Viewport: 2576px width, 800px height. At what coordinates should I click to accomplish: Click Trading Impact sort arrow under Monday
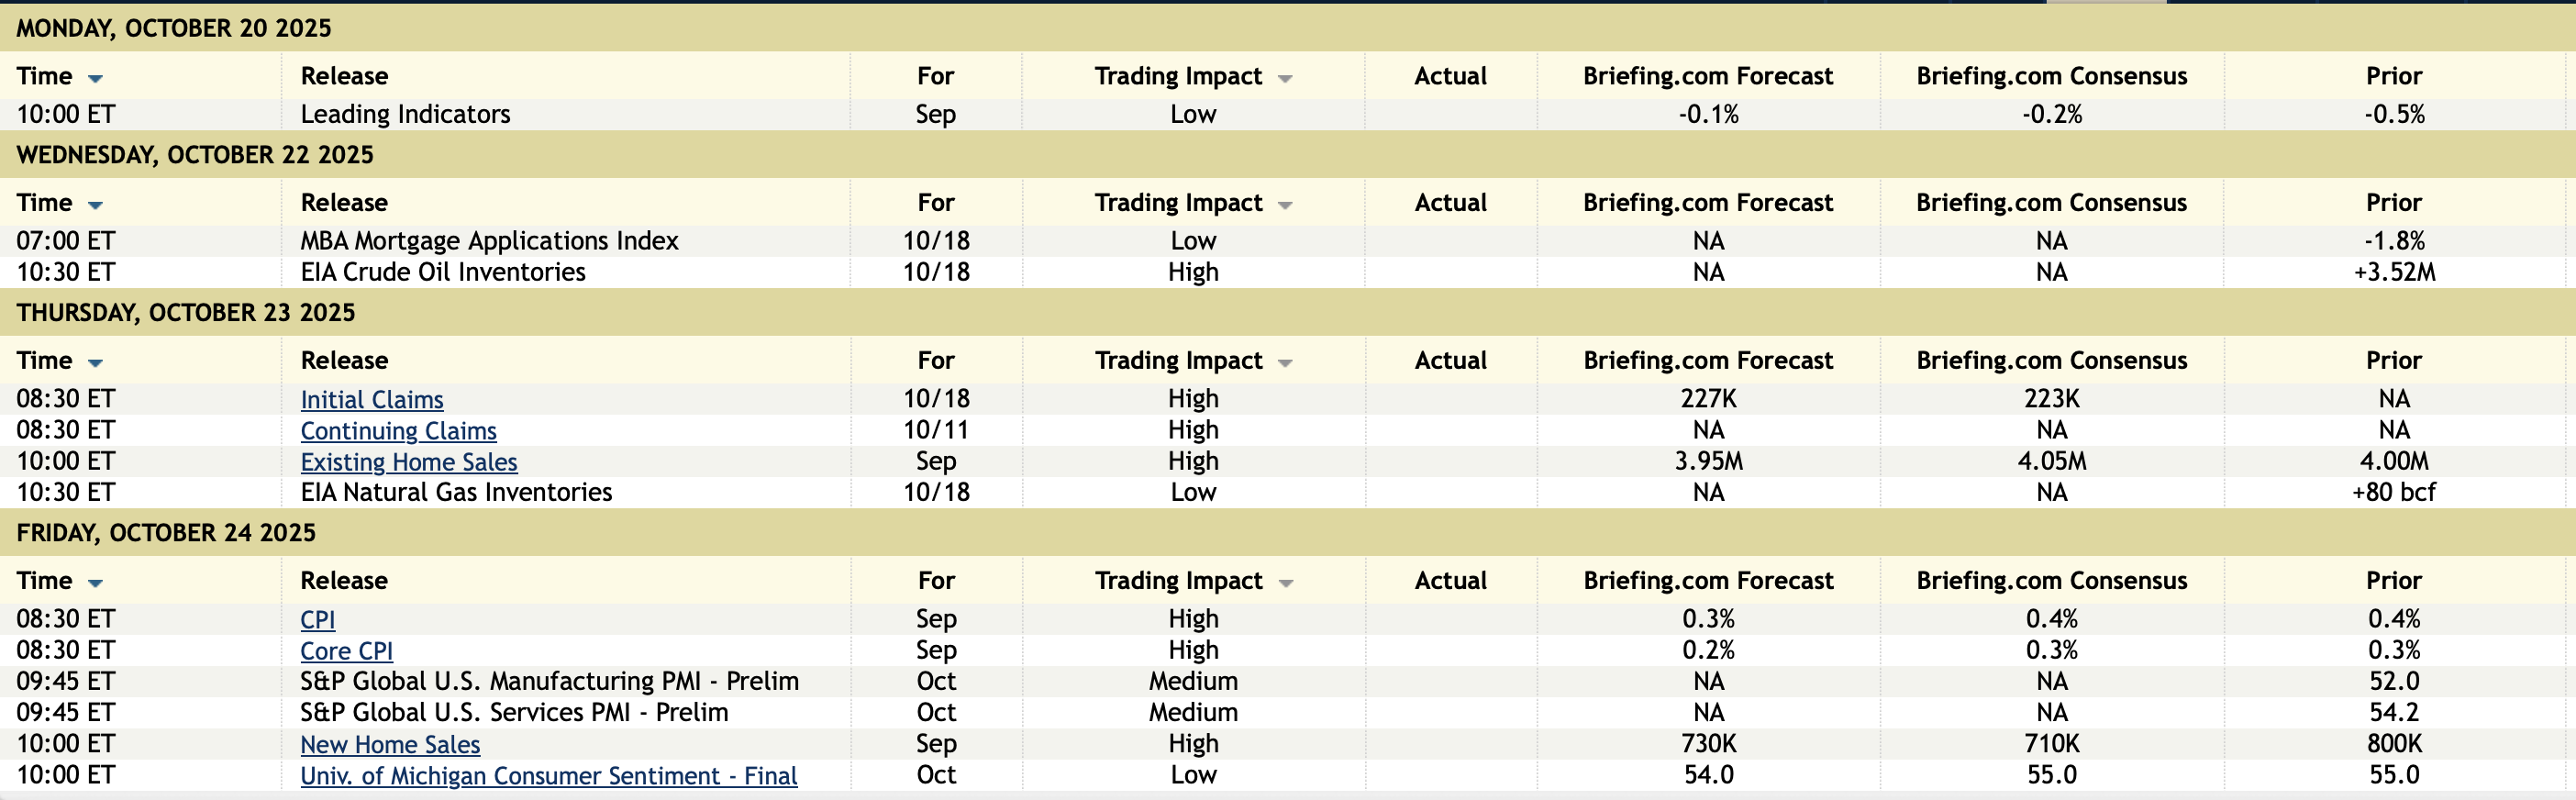coord(1285,78)
